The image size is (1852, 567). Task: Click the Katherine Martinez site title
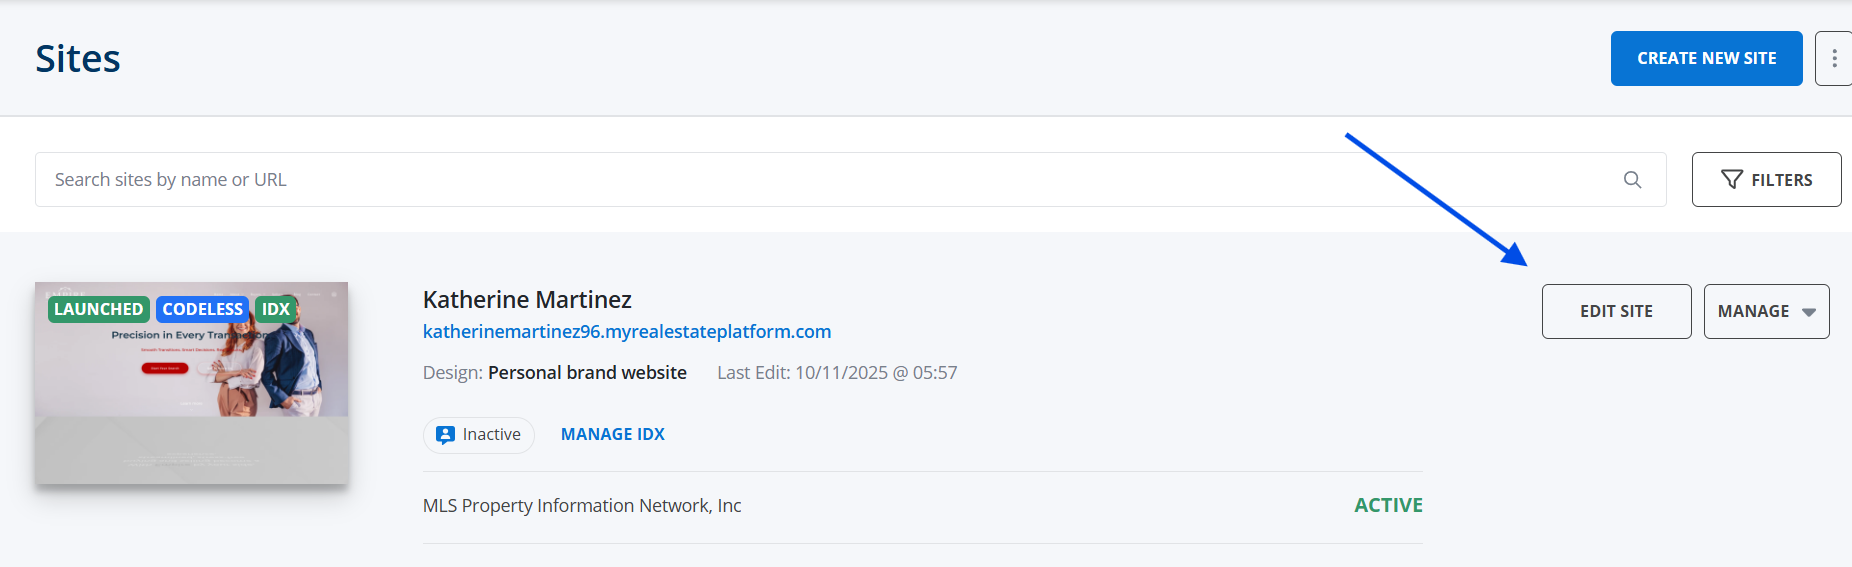(527, 300)
